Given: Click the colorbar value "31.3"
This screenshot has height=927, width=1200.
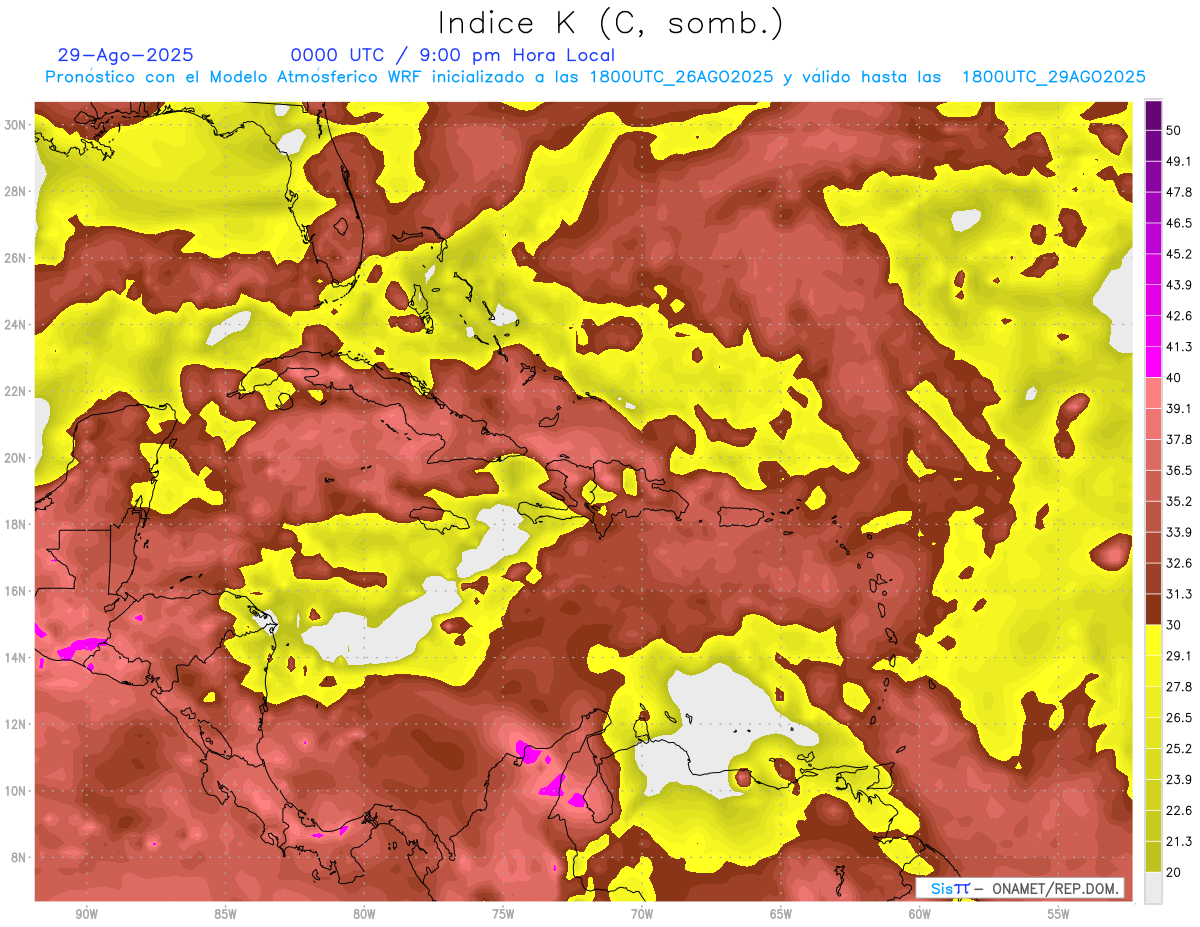Looking at the screenshot, I should [1178, 594].
